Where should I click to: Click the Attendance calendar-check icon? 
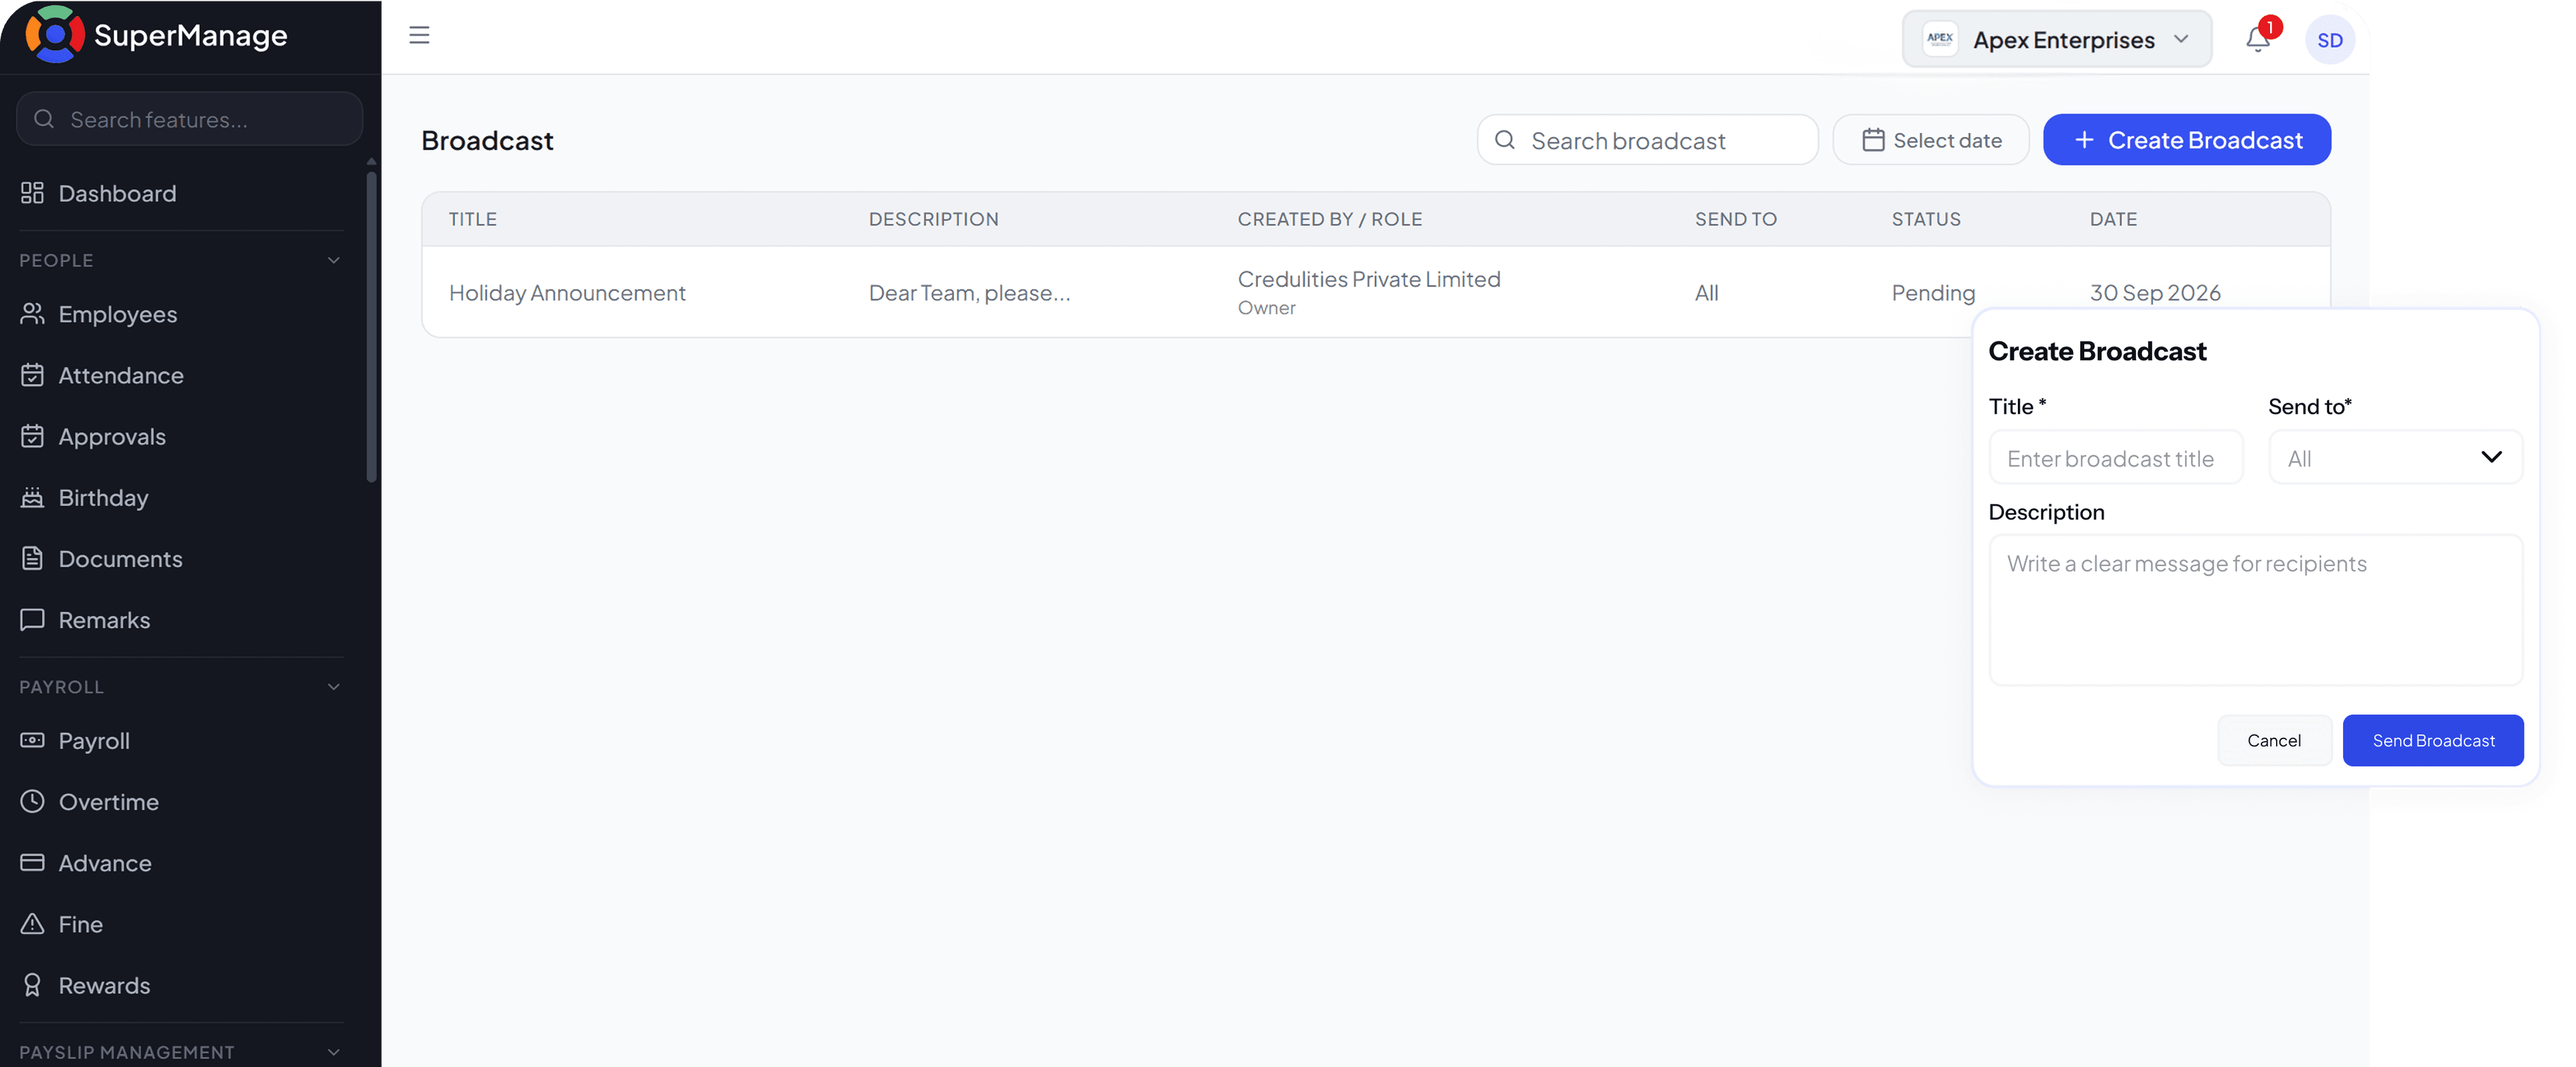[32, 375]
